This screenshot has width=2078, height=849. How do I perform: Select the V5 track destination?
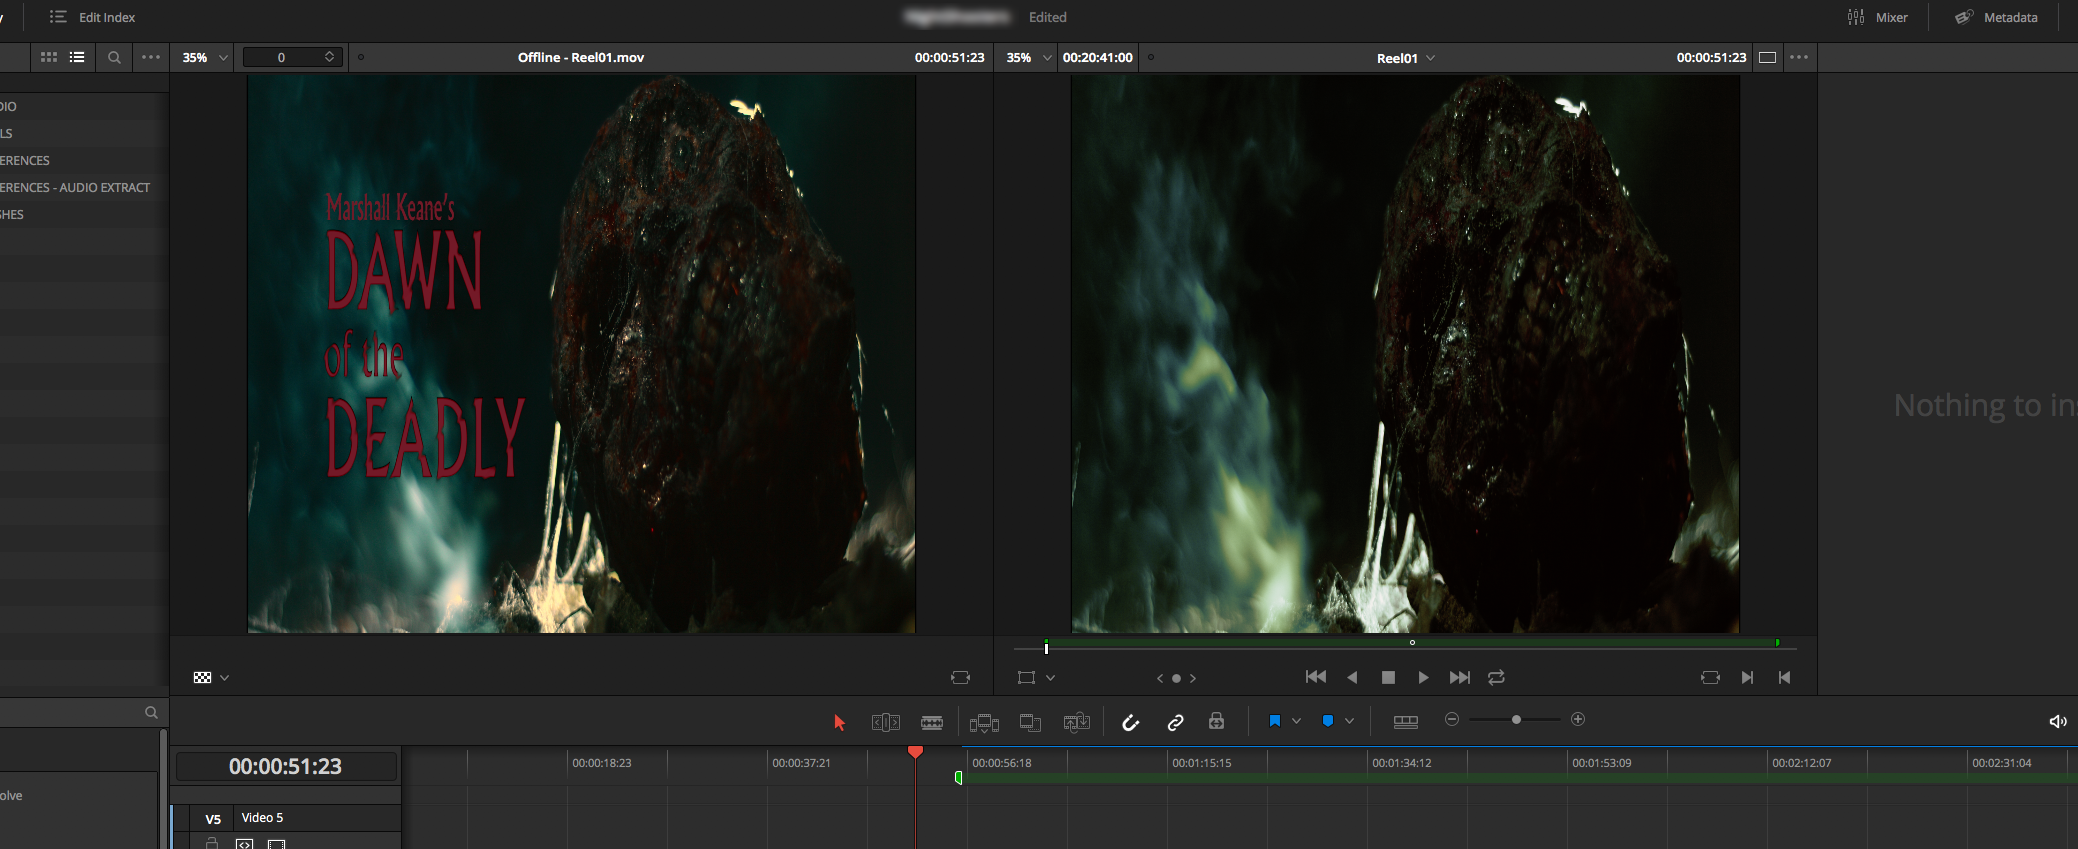(213, 819)
